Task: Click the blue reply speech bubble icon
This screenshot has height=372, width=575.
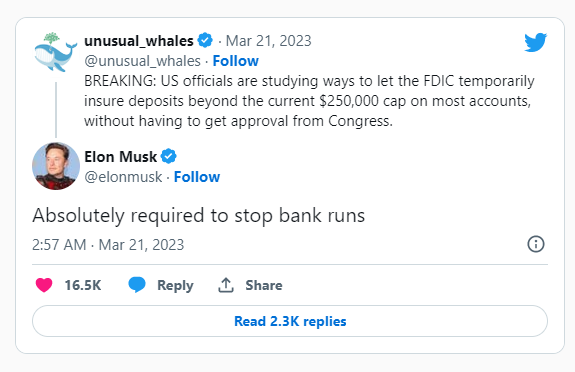Action: (137, 285)
